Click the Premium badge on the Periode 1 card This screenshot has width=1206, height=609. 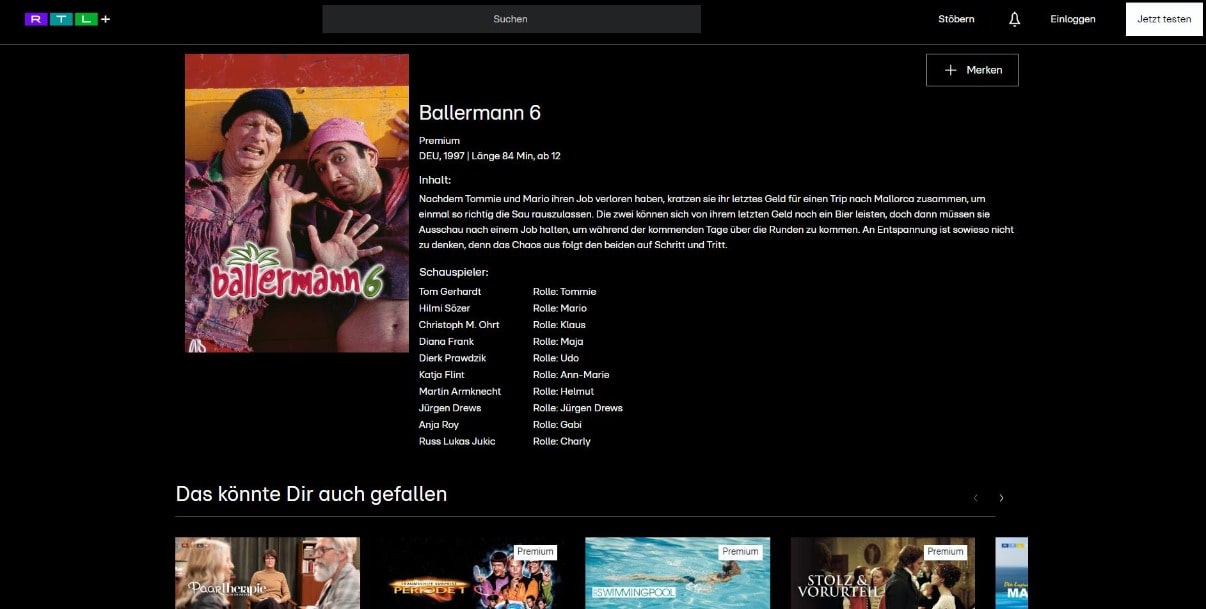535,552
